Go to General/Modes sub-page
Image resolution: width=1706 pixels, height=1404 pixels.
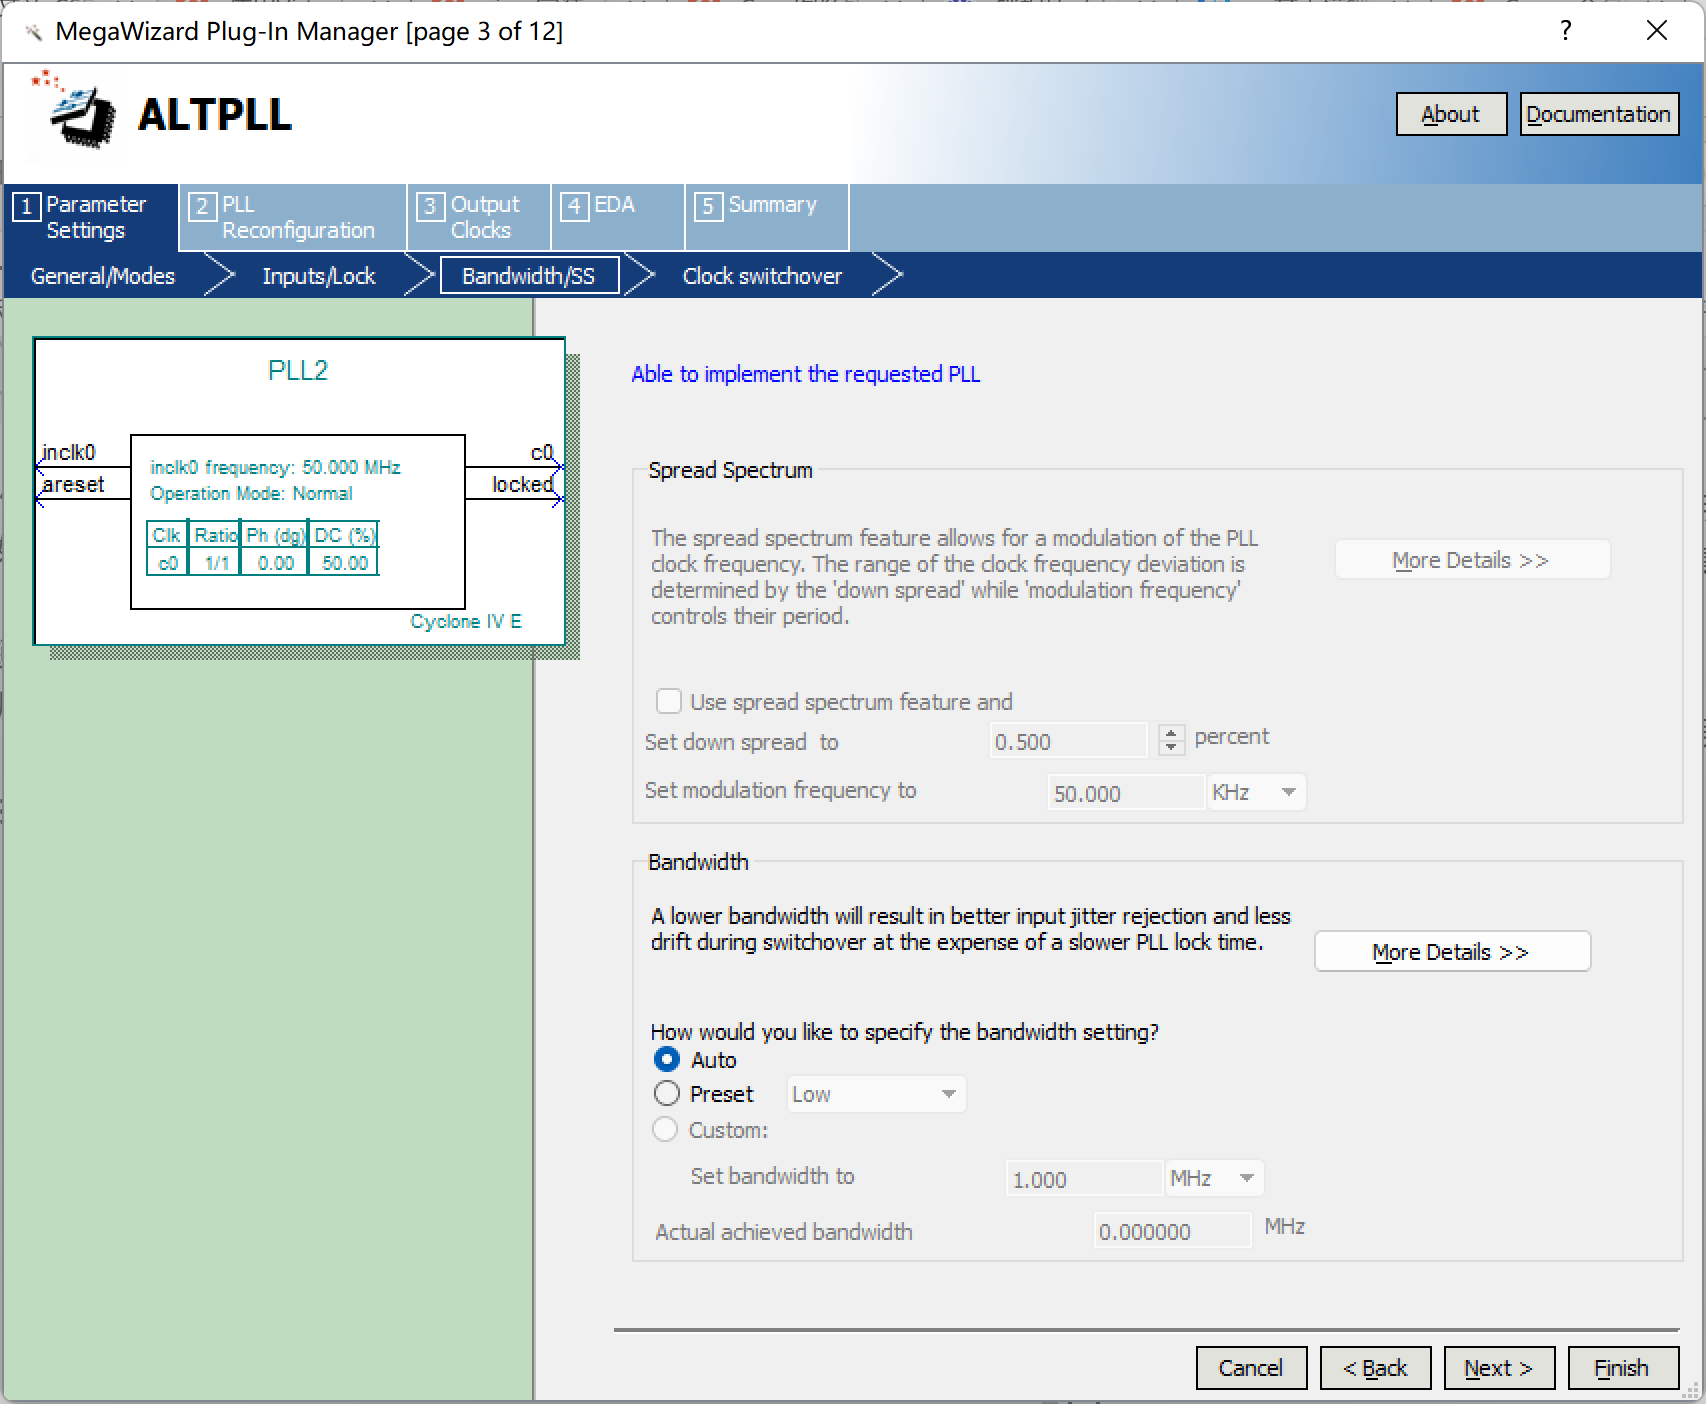[103, 276]
